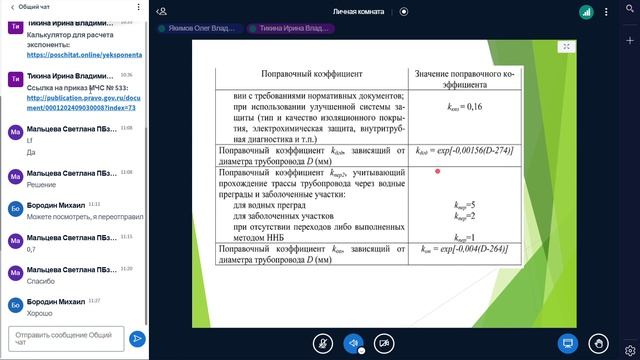Open chat panel three-dot menu

[138, 7]
